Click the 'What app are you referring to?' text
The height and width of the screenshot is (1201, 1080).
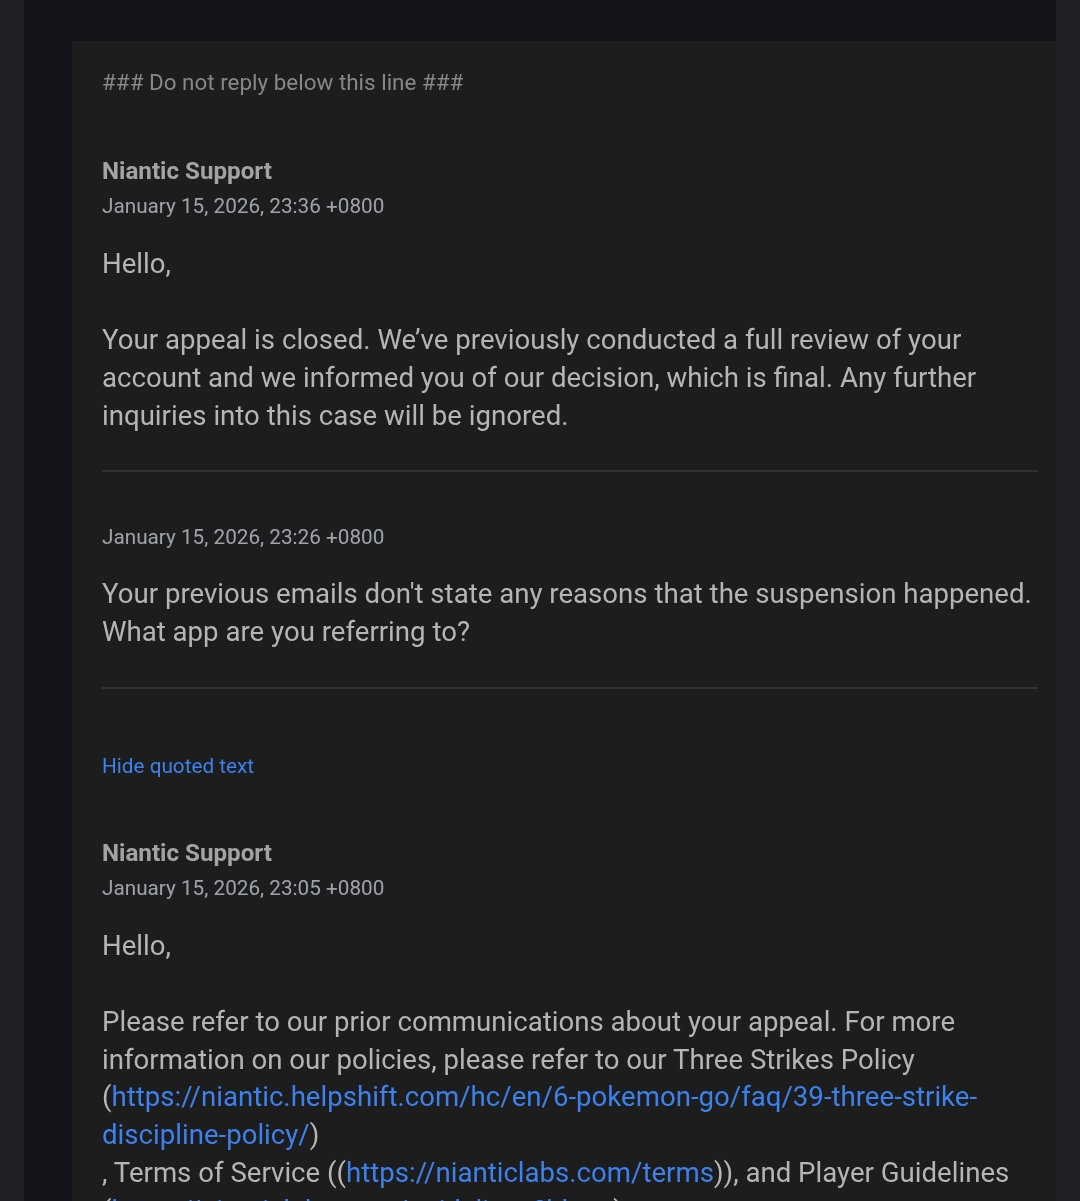click(x=286, y=632)
